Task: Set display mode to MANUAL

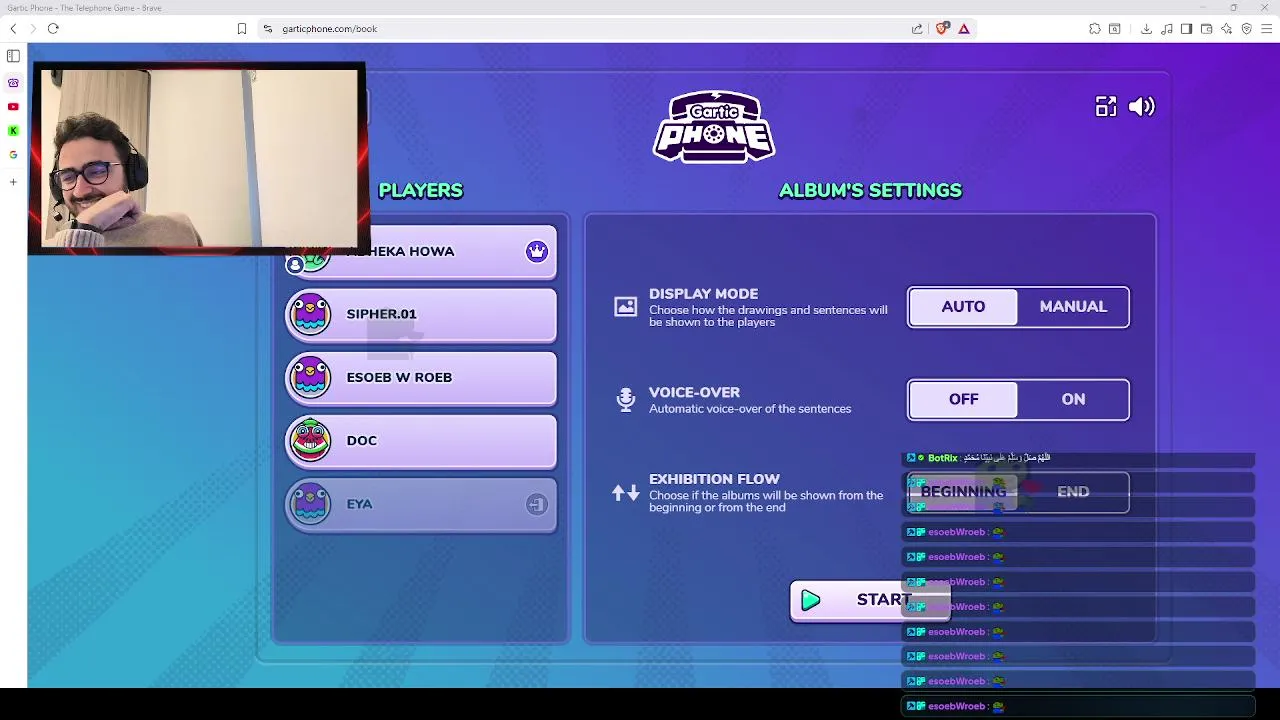Action: (1073, 307)
